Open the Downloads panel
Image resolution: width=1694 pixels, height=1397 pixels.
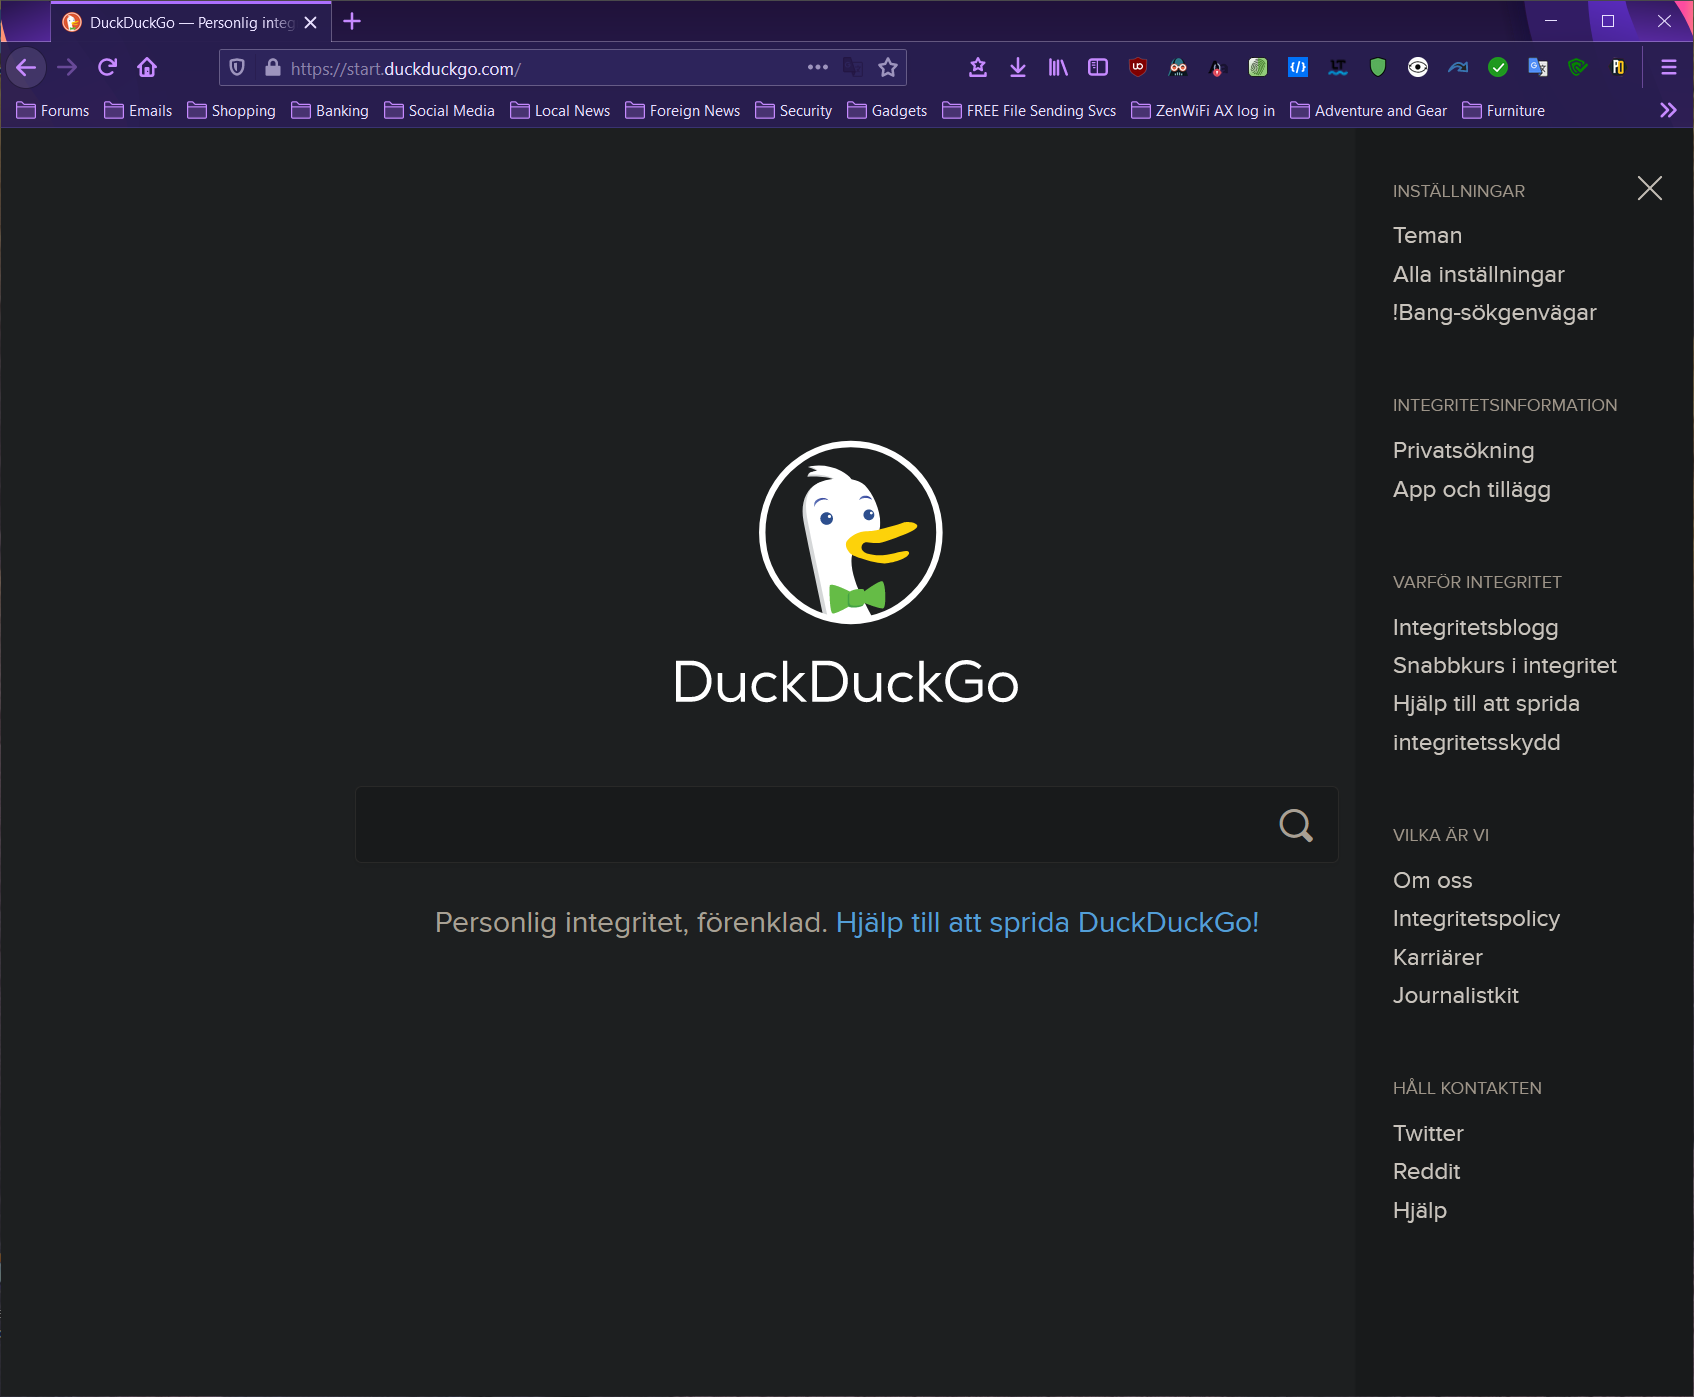pos(1018,68)
